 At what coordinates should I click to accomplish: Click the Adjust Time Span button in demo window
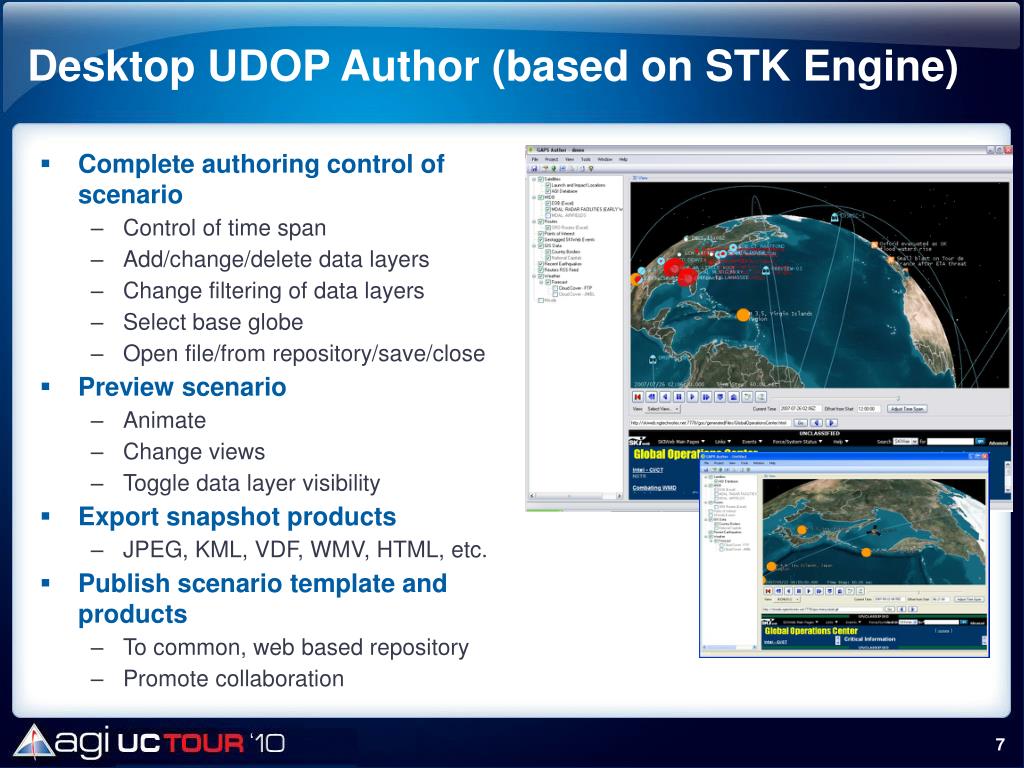click(907, 409)
